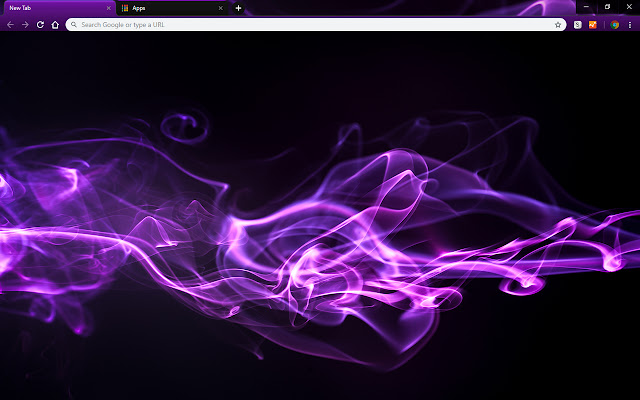This screenshot has height=400, width=640.
Task: Bookmark this page with the star
Action: (x=558, y=24)
